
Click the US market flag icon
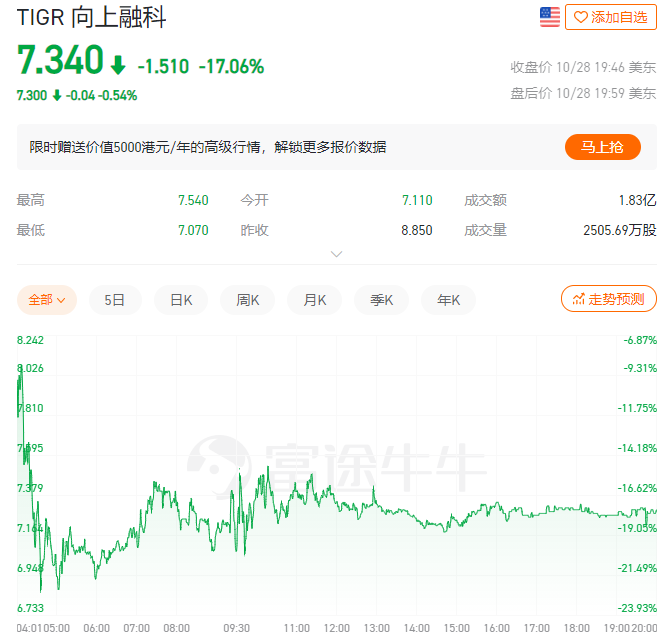point(550,16)
